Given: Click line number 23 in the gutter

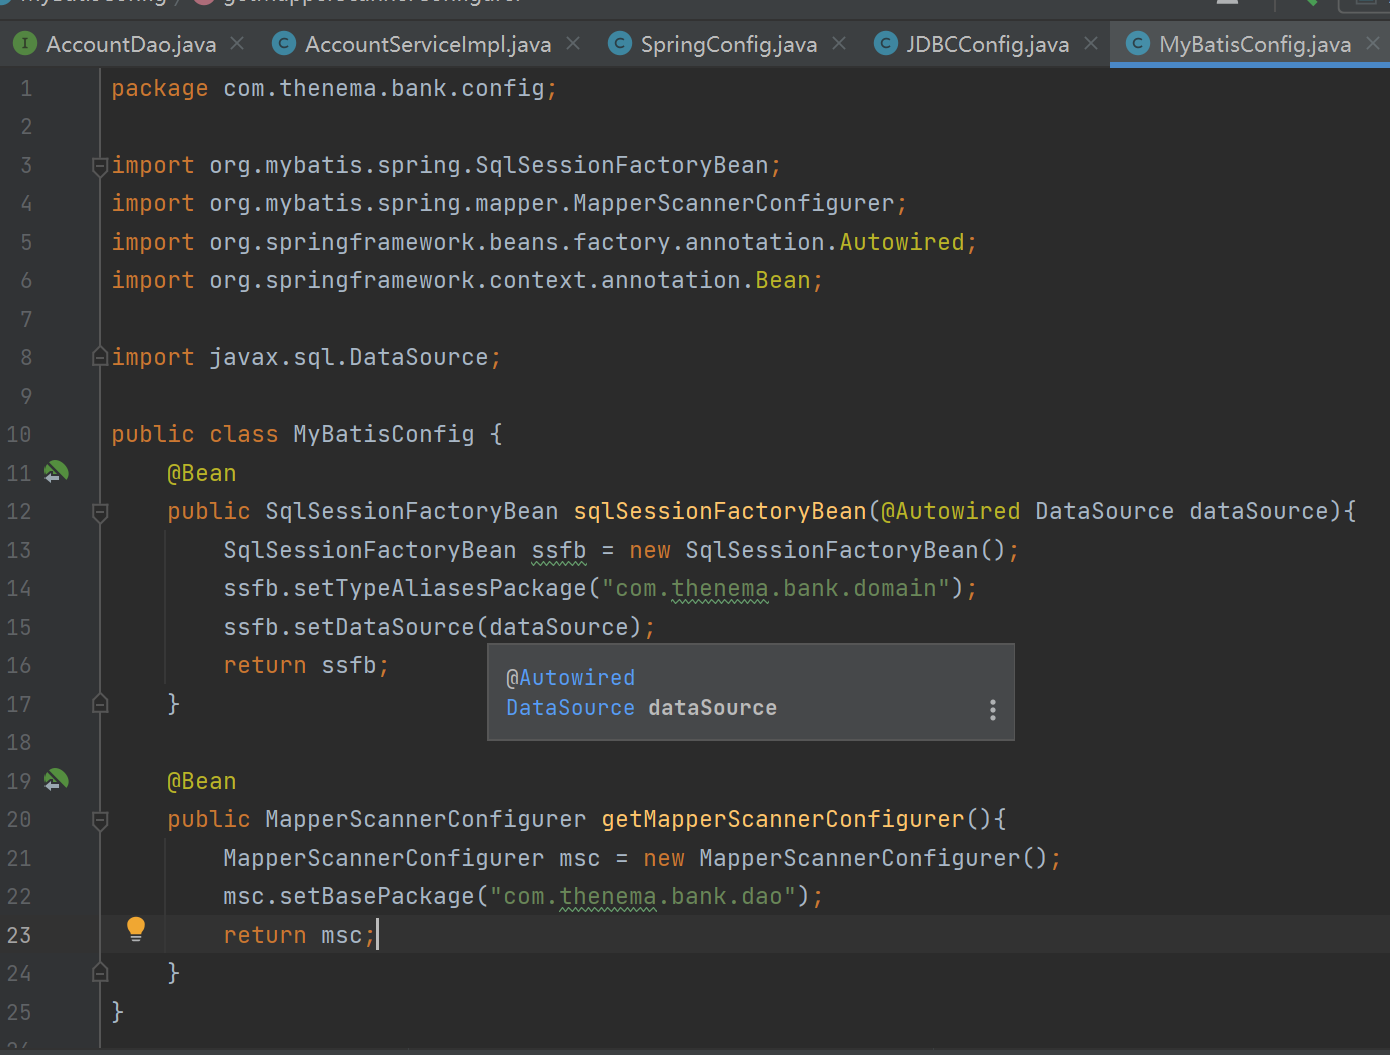Looking at the screenshot, I should click(19, 935).
